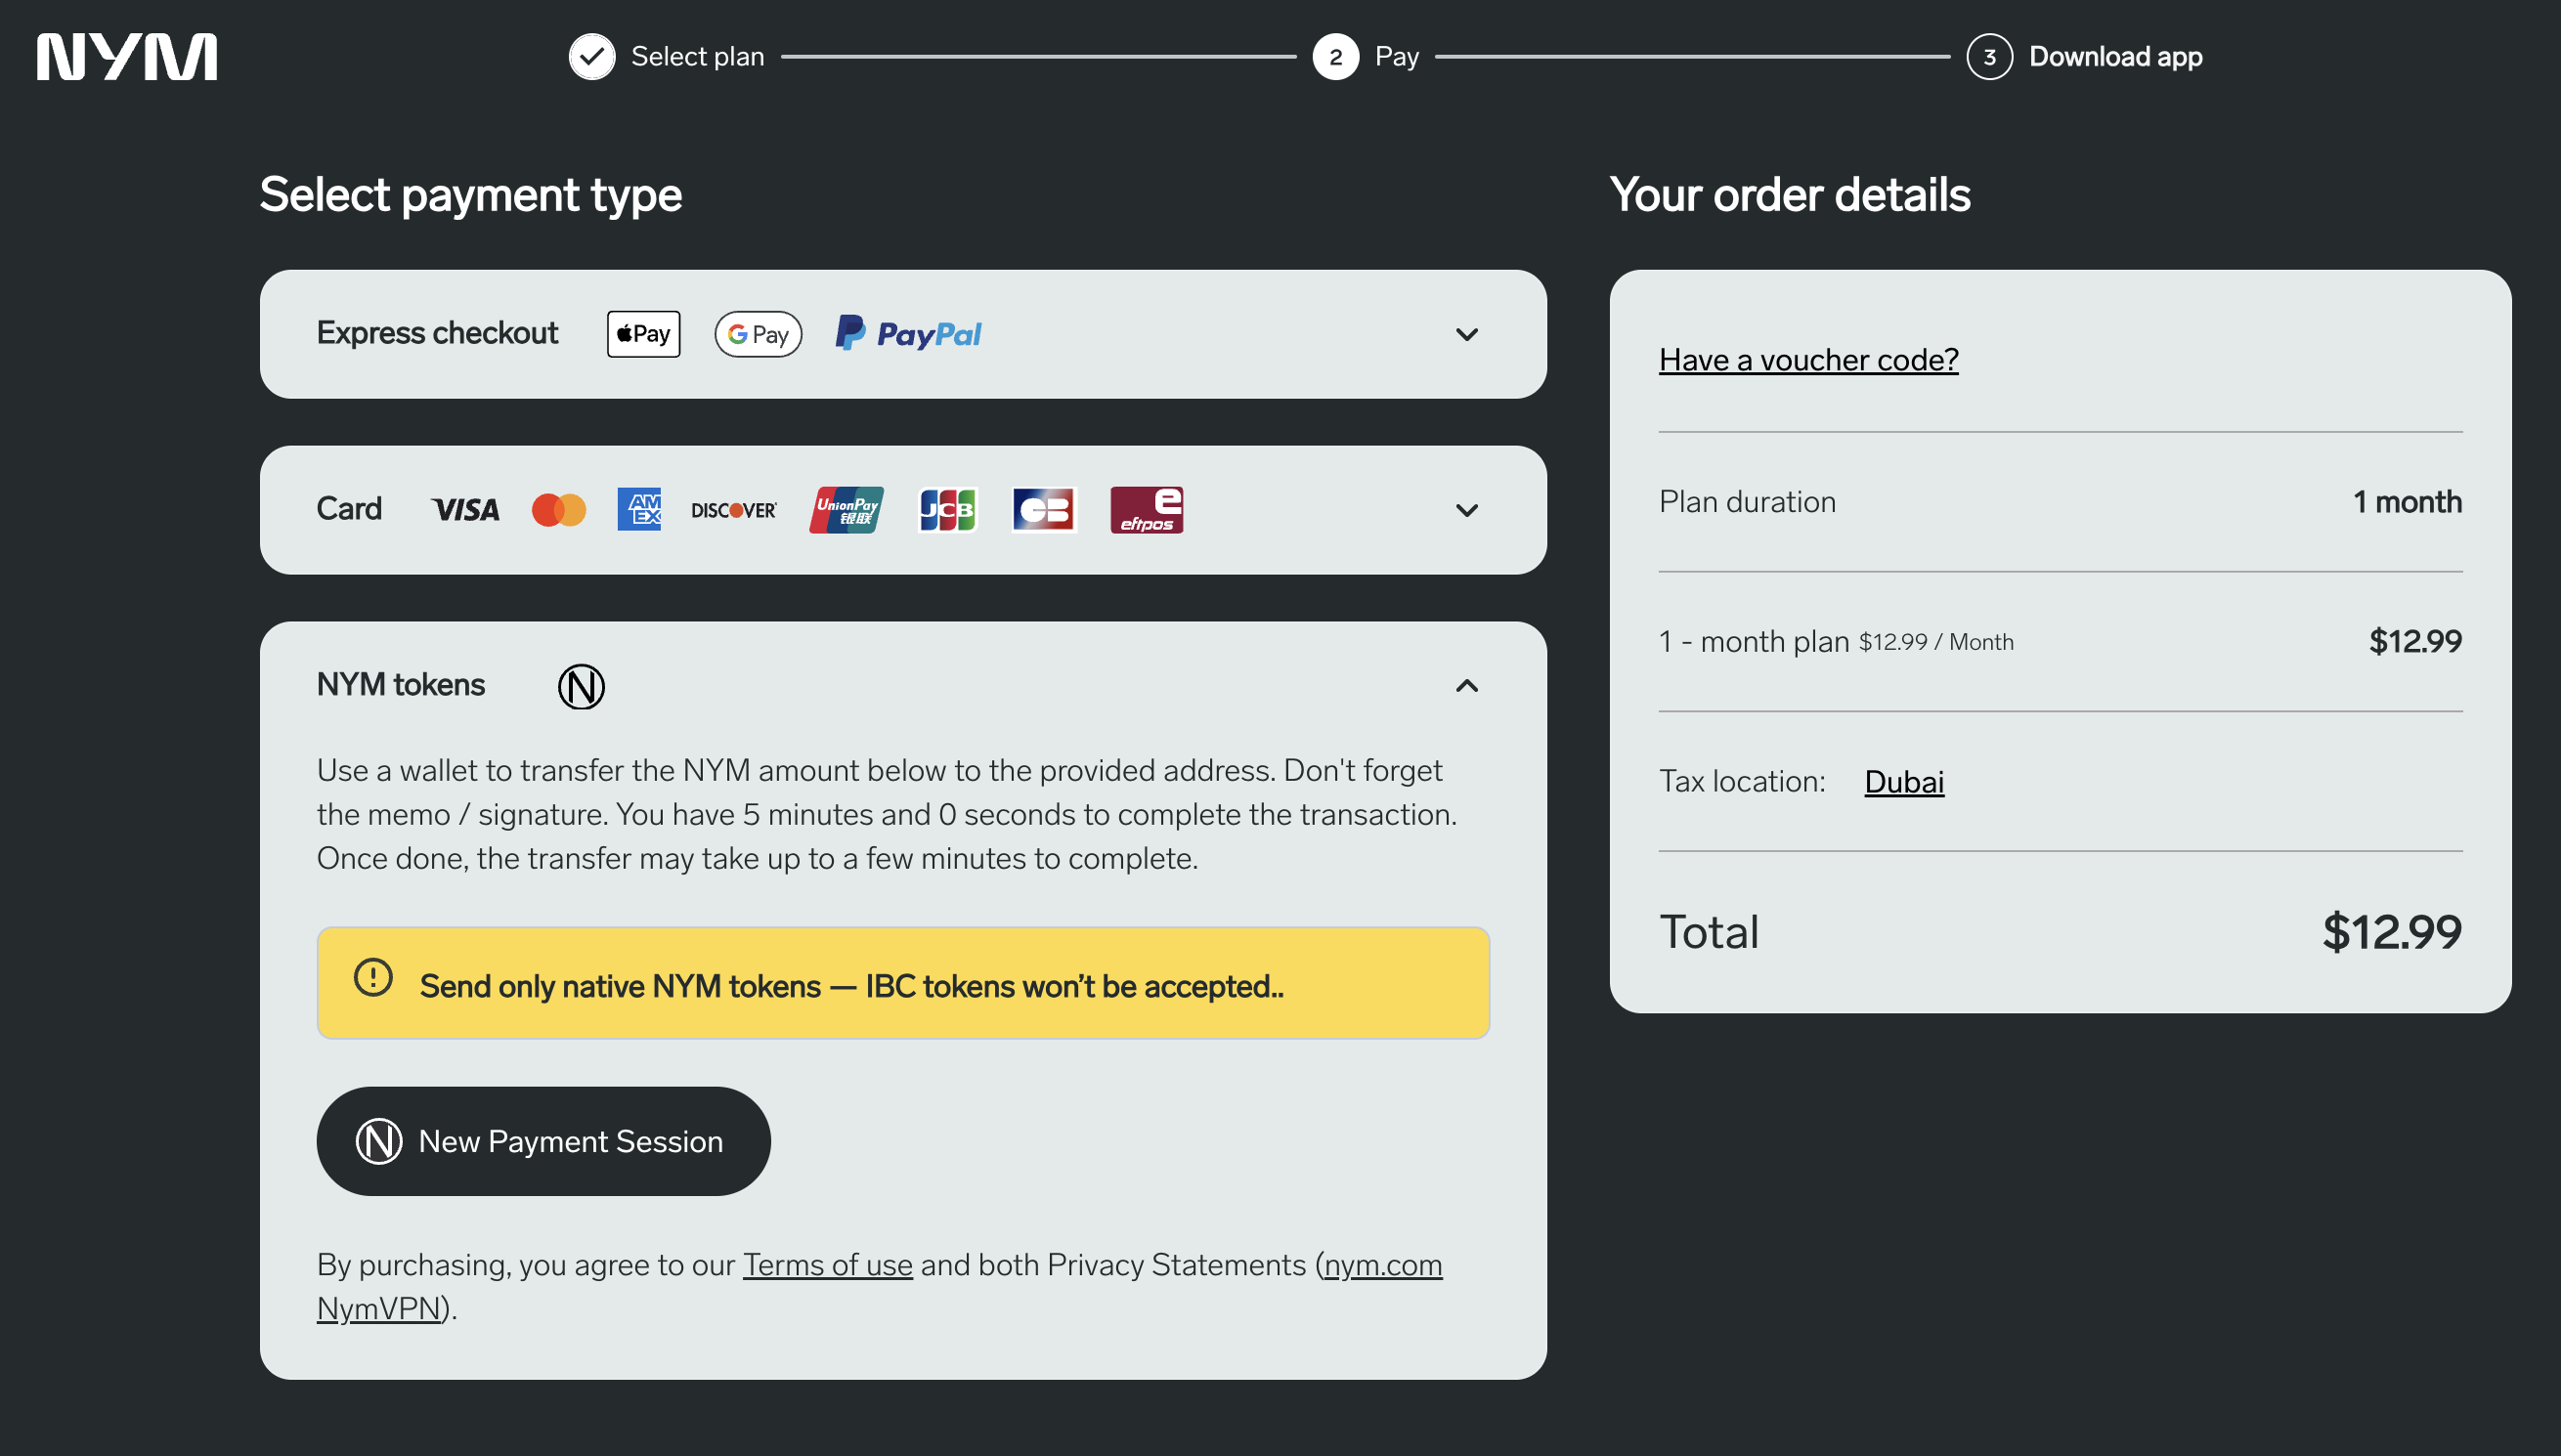
Task: Expand the Express checkout section
Action: (1466, 333)
